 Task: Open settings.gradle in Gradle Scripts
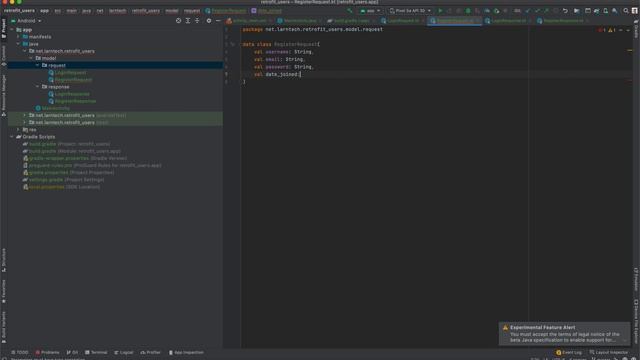pos(63,180)
